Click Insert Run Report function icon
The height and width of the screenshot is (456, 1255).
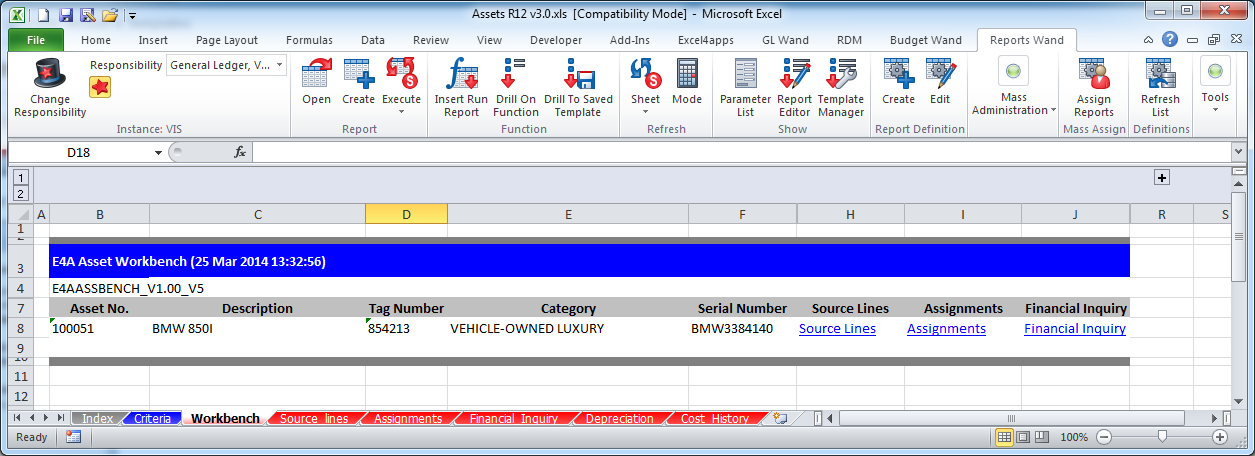coord(461,75)
